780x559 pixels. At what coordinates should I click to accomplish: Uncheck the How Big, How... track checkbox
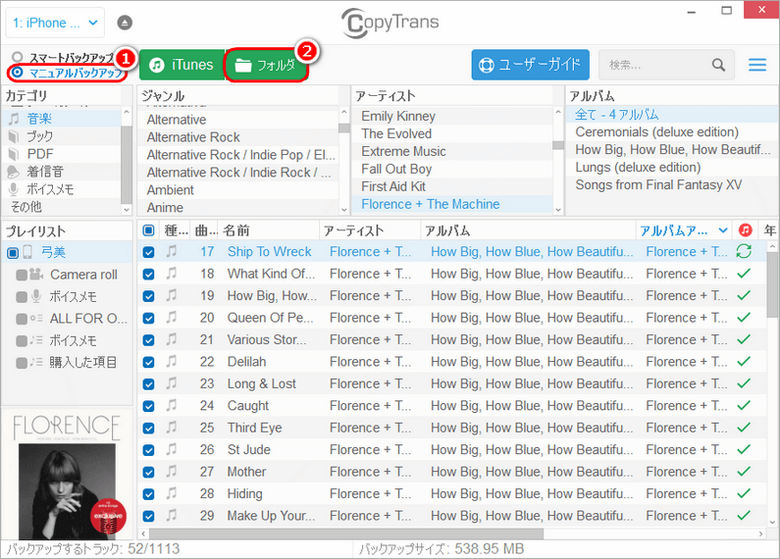tap(148, 296)
